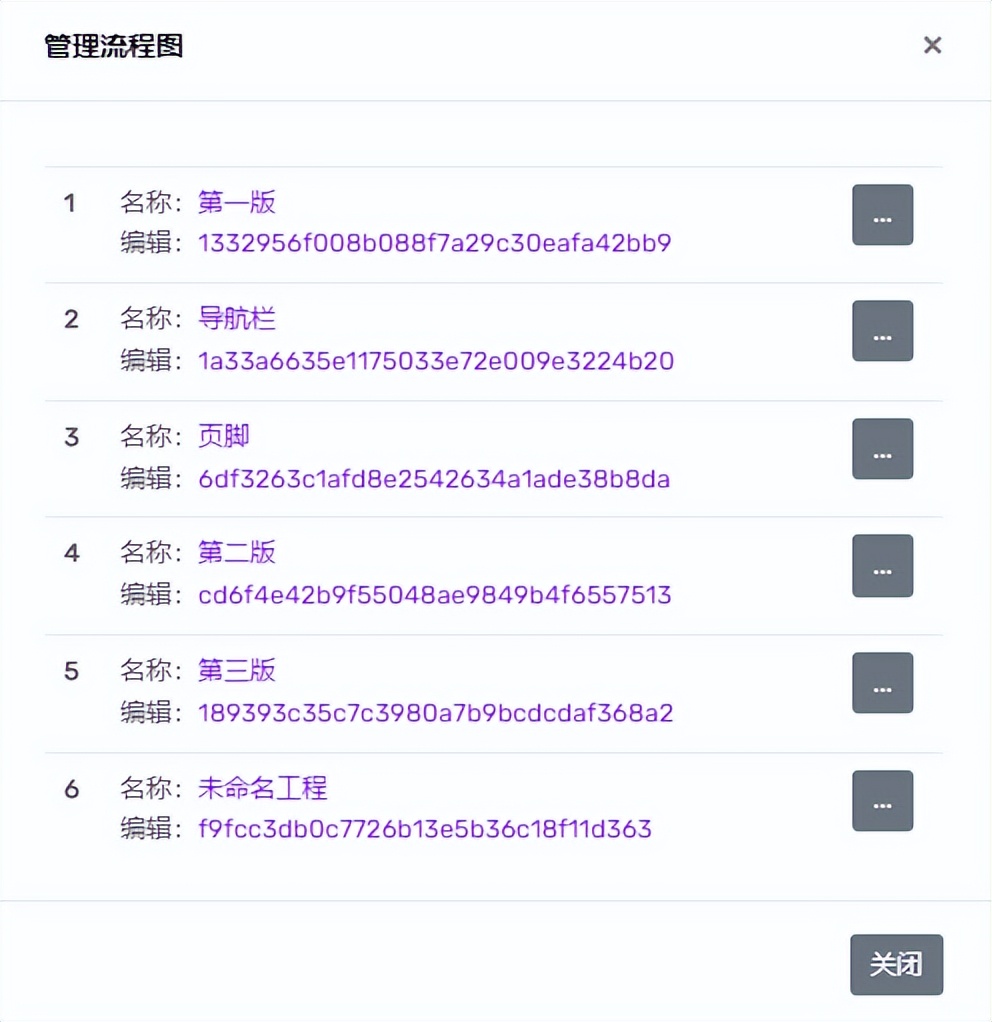Click the 管理流程图 dialog title

(x=115, y=44)
